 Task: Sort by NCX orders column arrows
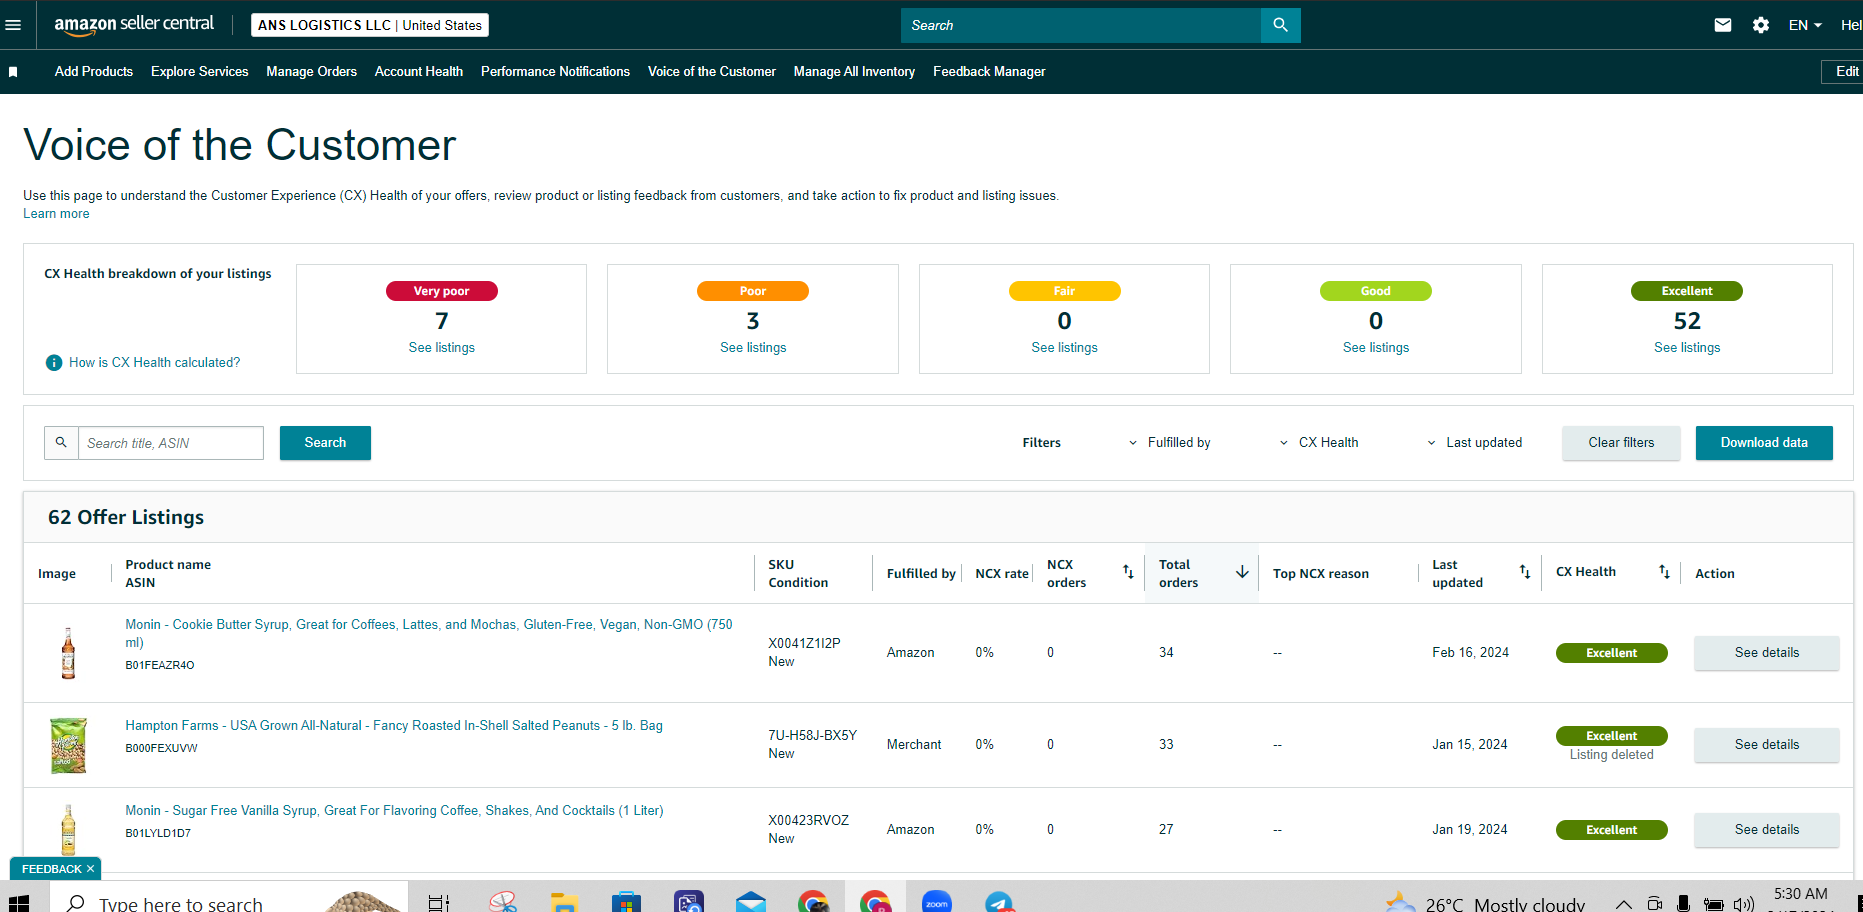(1128, 572)
